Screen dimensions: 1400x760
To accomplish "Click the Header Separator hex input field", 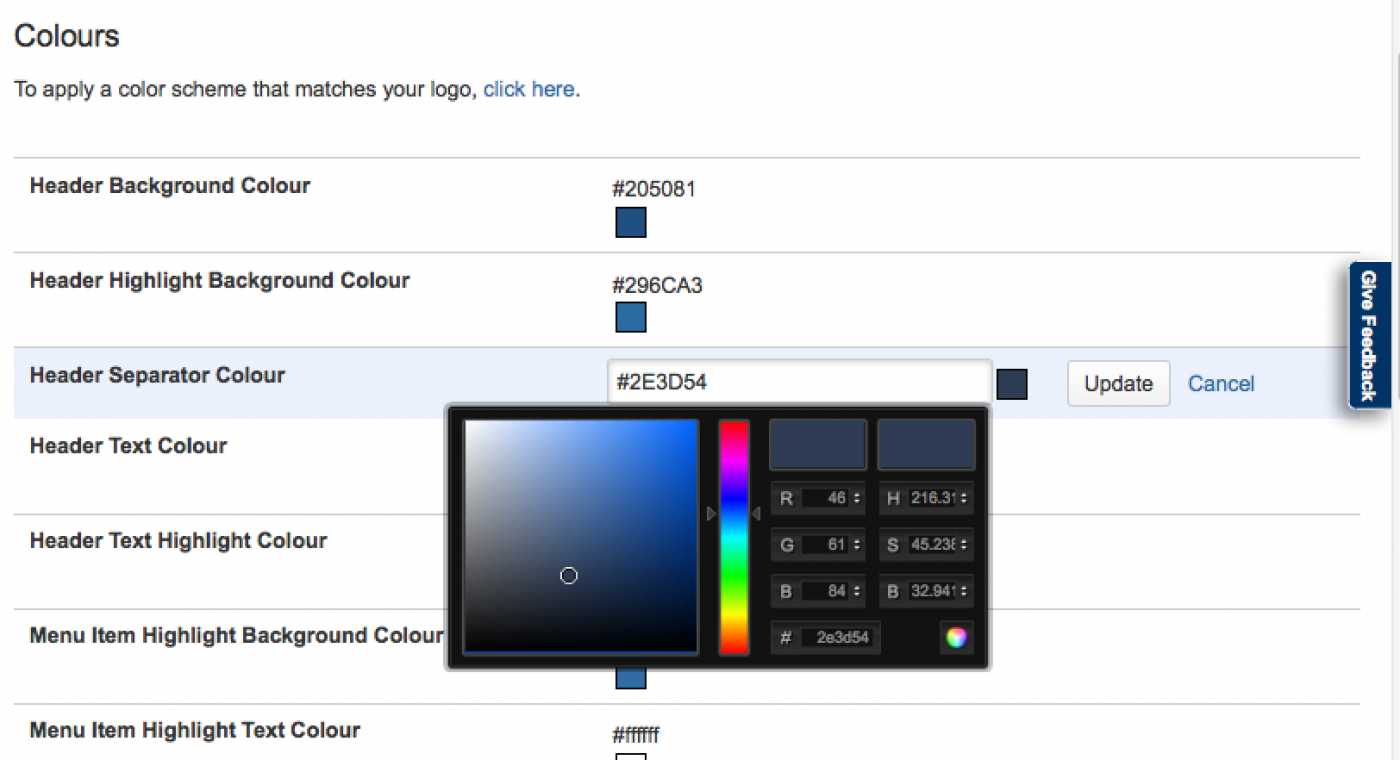I will (x=798, y=382).
